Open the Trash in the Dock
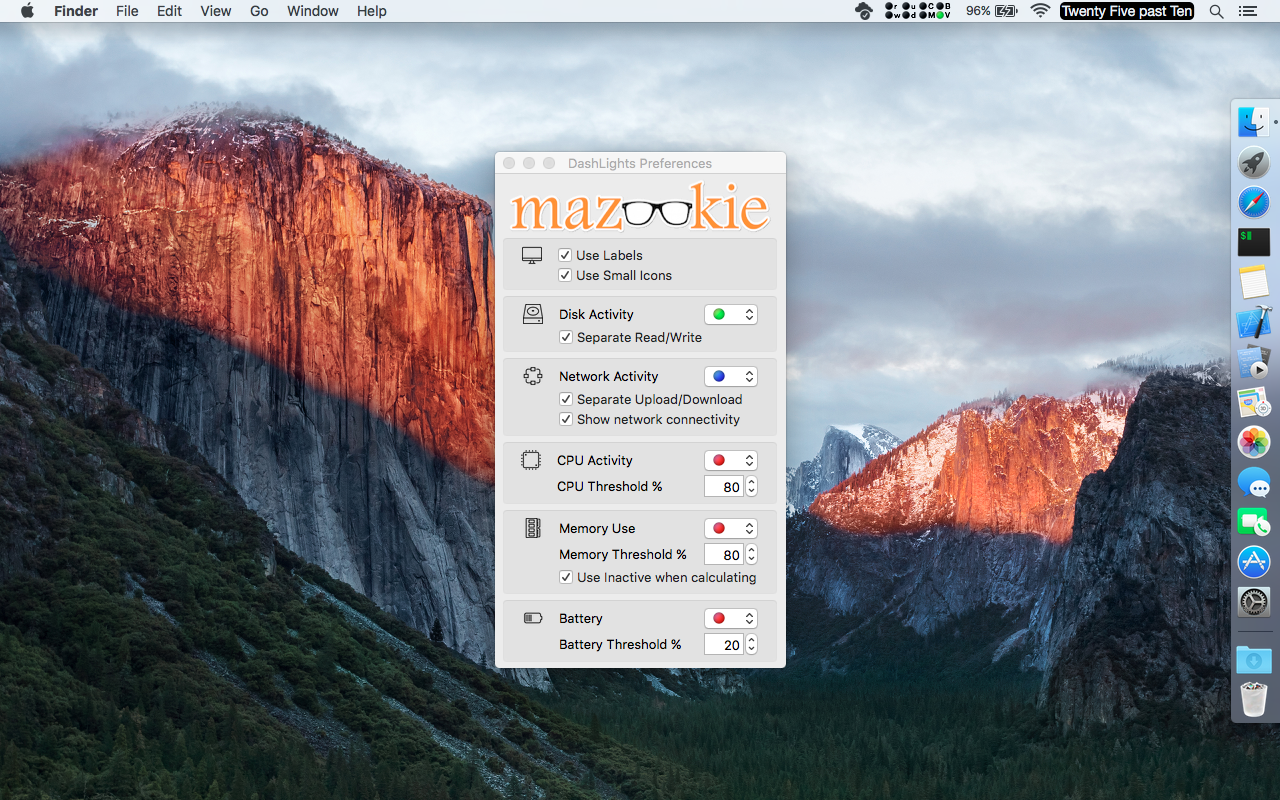 1253,699
